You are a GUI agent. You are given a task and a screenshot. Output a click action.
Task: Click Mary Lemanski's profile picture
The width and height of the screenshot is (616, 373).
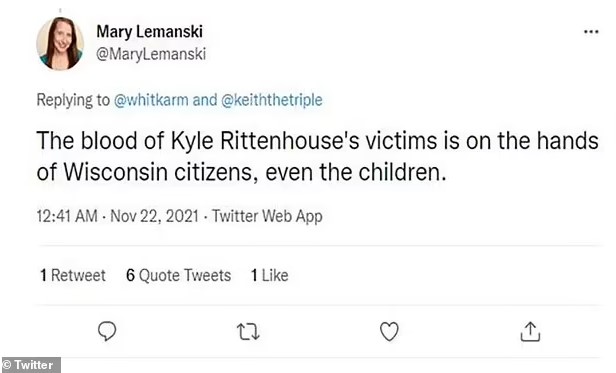pyautogui.click(x=60, y=43)
